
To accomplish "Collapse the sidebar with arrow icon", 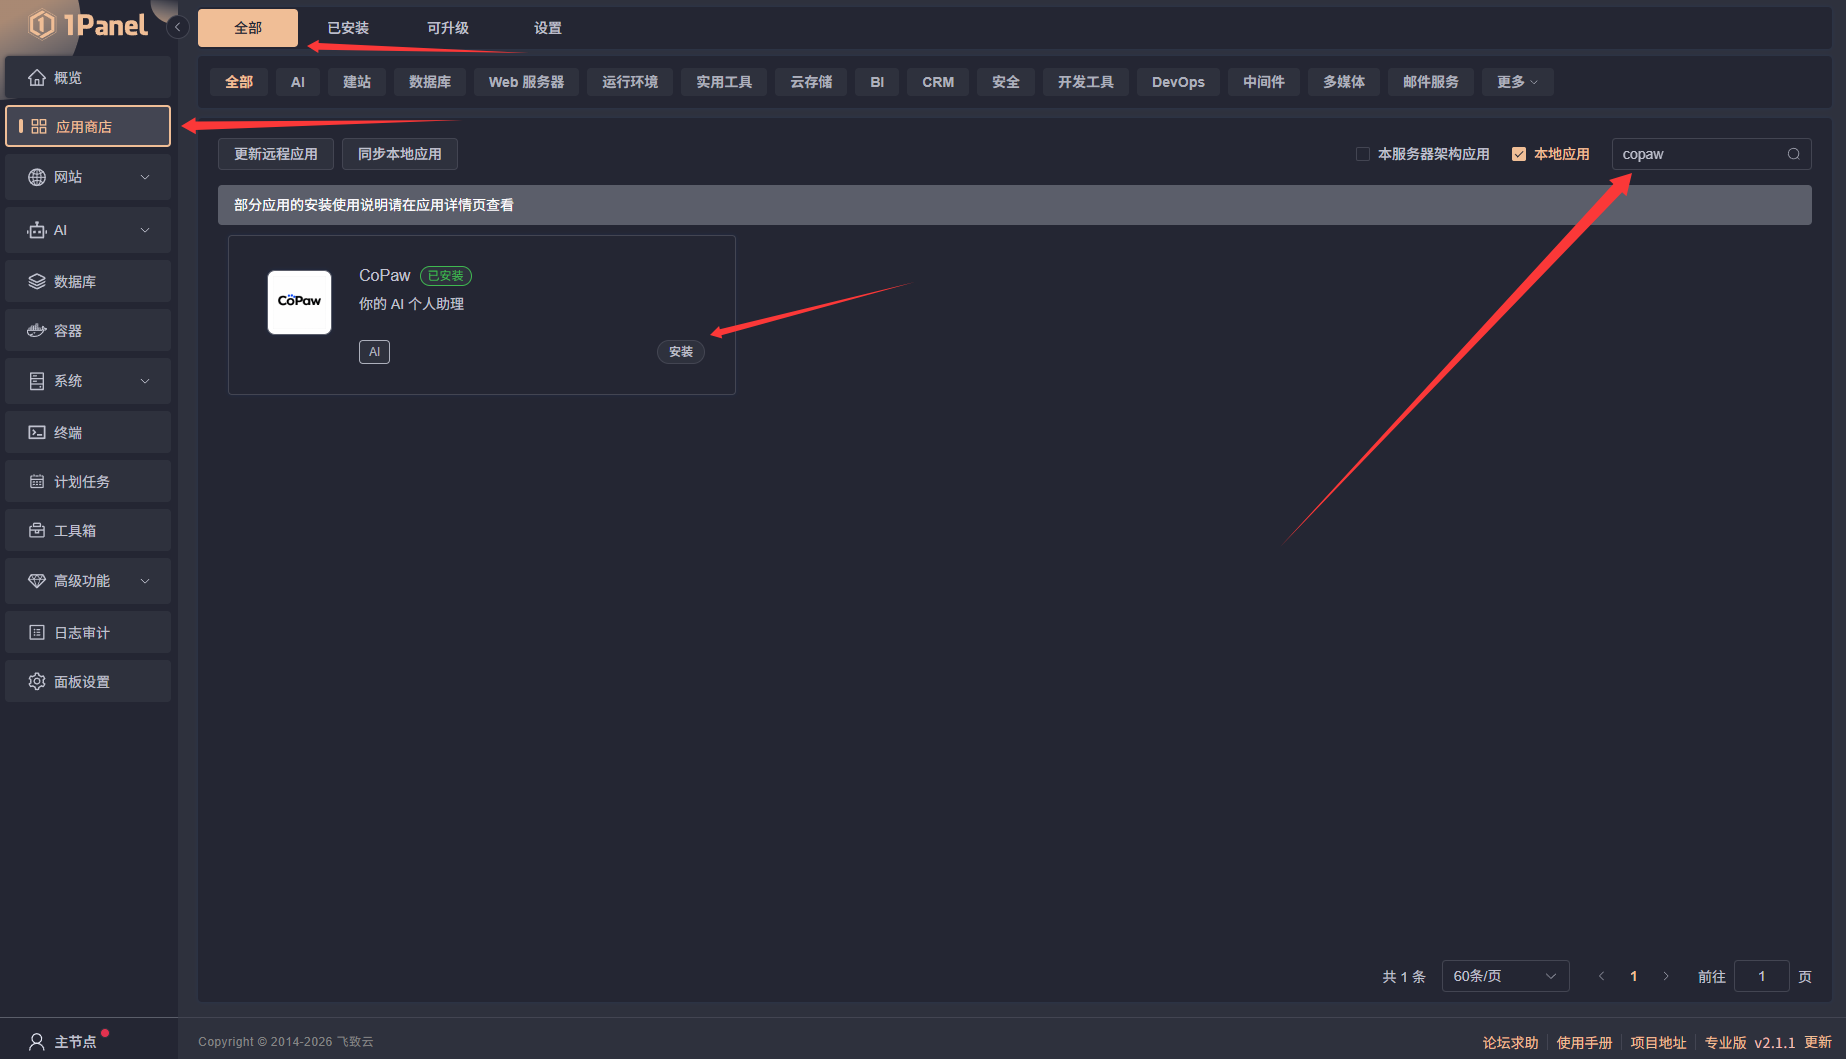I will (178, 27).
